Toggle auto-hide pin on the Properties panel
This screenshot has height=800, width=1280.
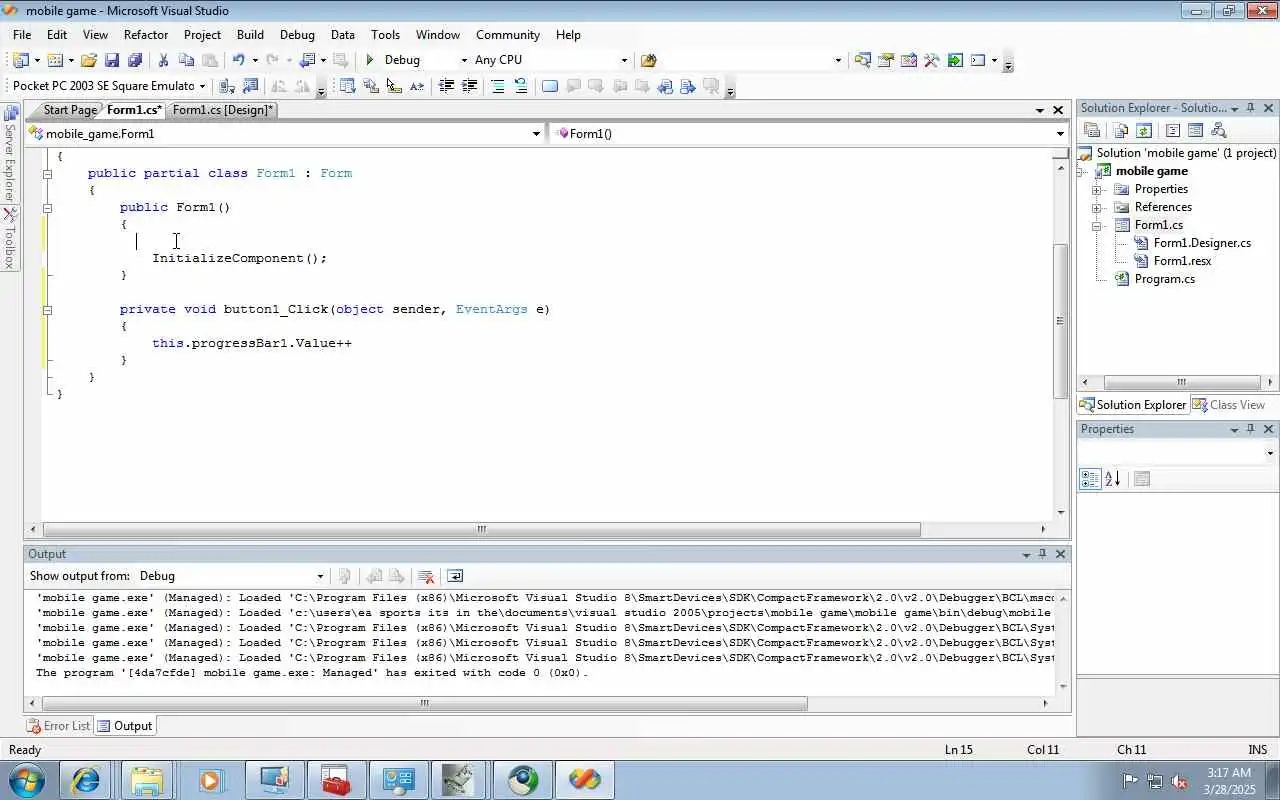tap(1251, 429)
